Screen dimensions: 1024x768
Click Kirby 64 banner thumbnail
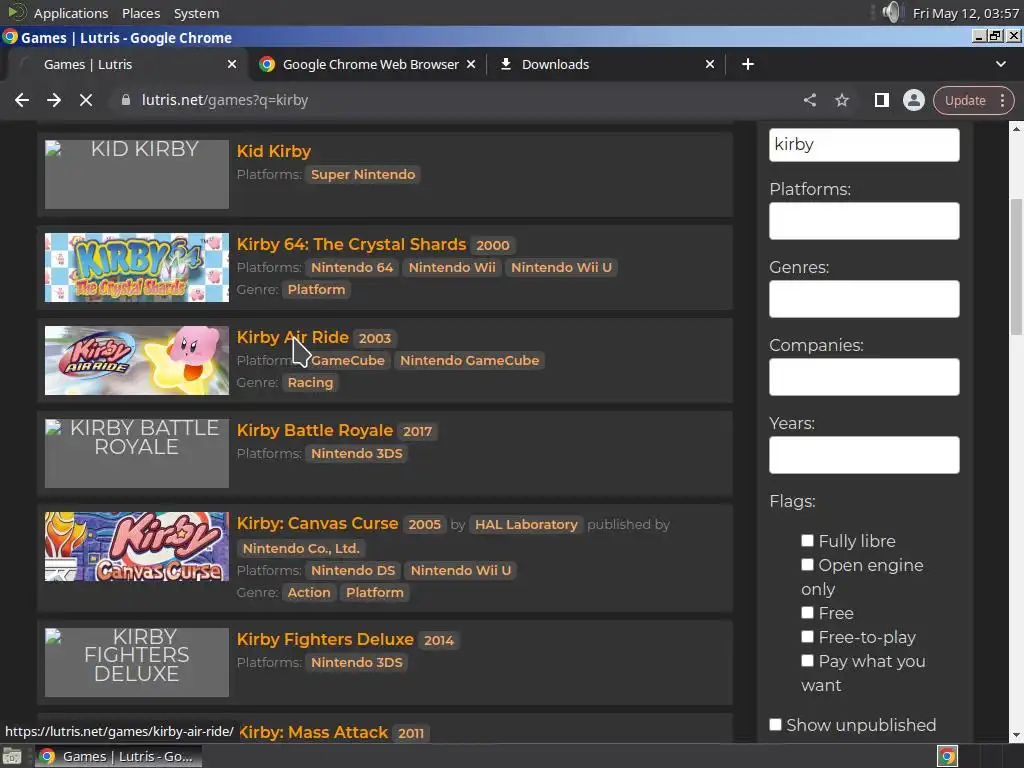[x=136, y=267]
